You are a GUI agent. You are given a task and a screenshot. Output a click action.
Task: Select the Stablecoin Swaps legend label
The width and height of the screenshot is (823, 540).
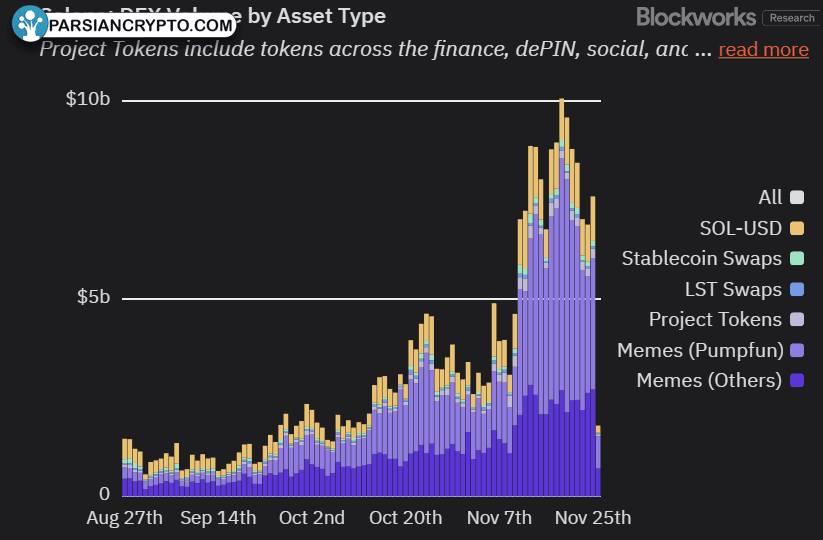click(702, 258)
